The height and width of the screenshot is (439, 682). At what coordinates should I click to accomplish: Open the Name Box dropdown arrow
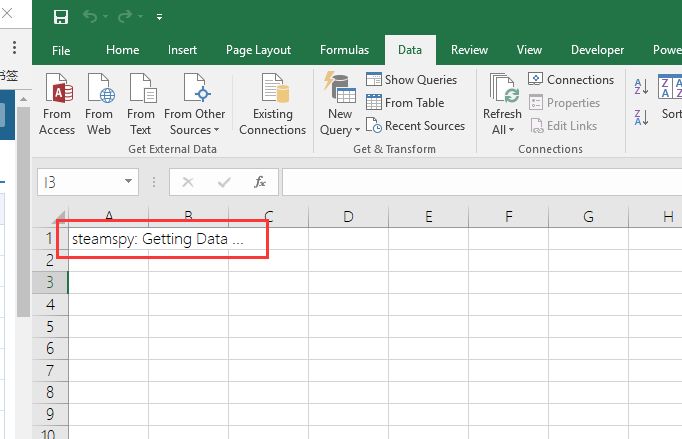pos(129,181)
